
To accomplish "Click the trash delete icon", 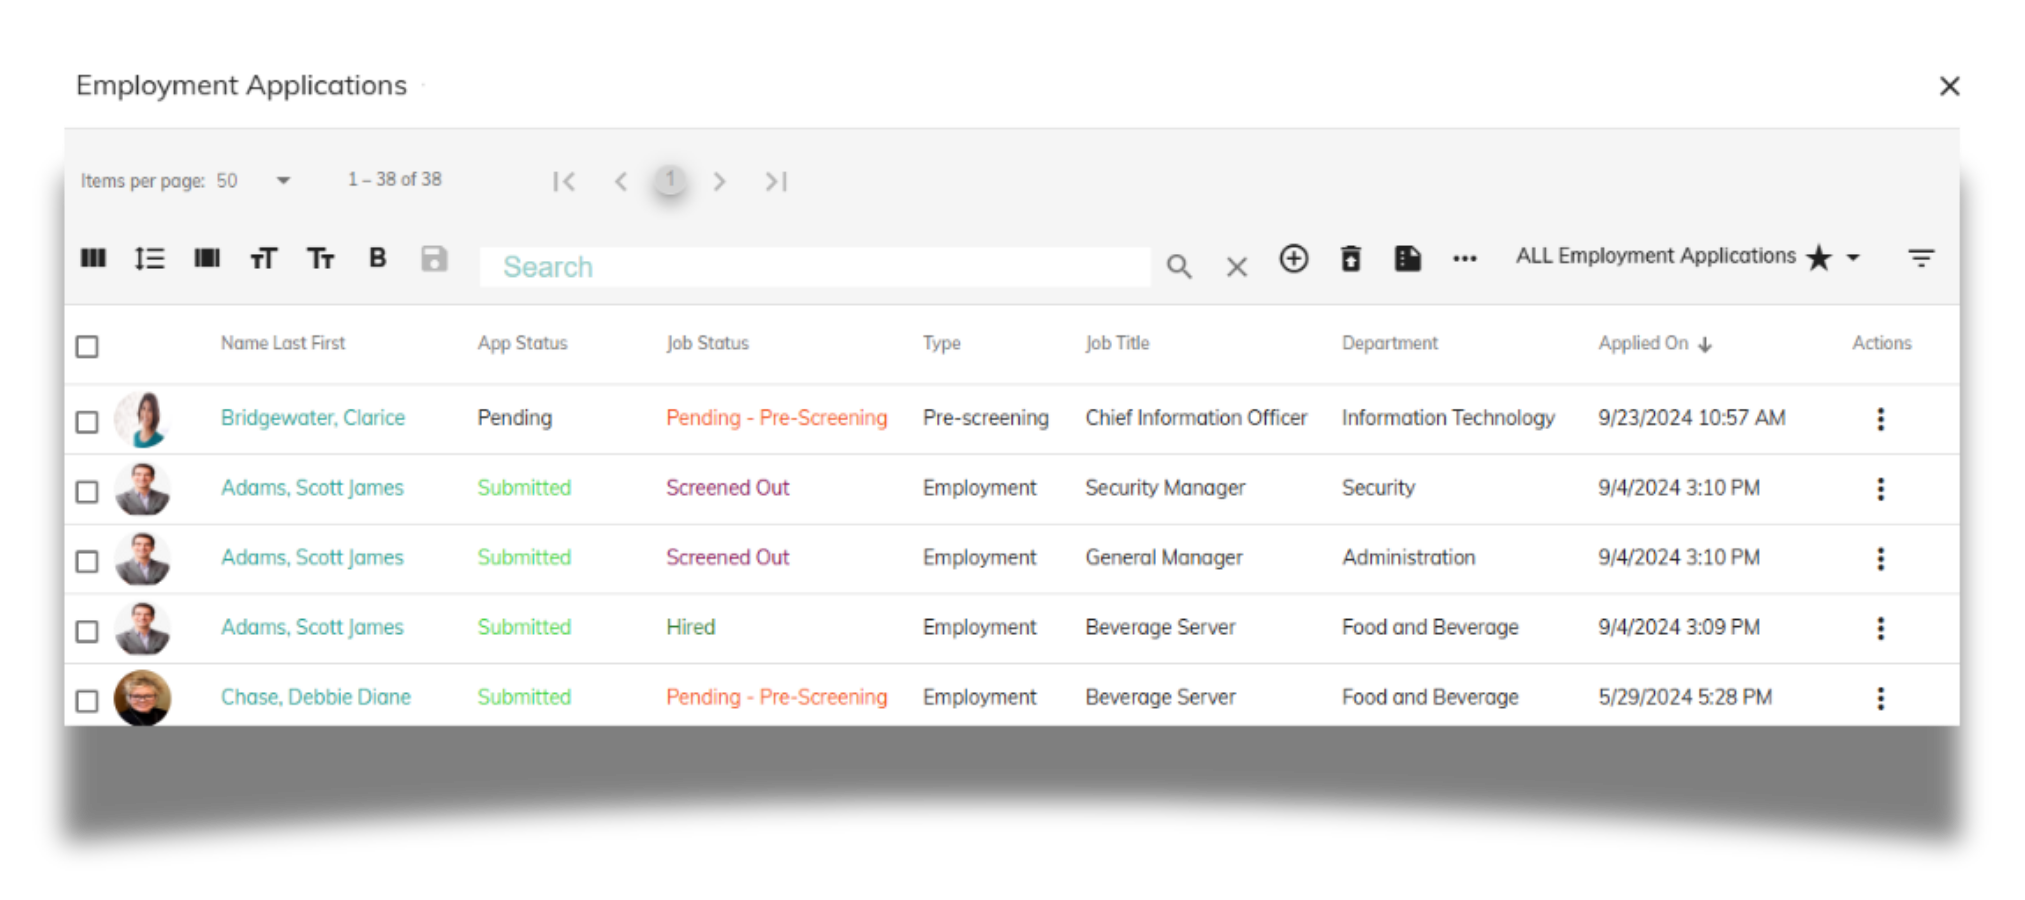I will pyautogui.click(x=1350, y=259).
